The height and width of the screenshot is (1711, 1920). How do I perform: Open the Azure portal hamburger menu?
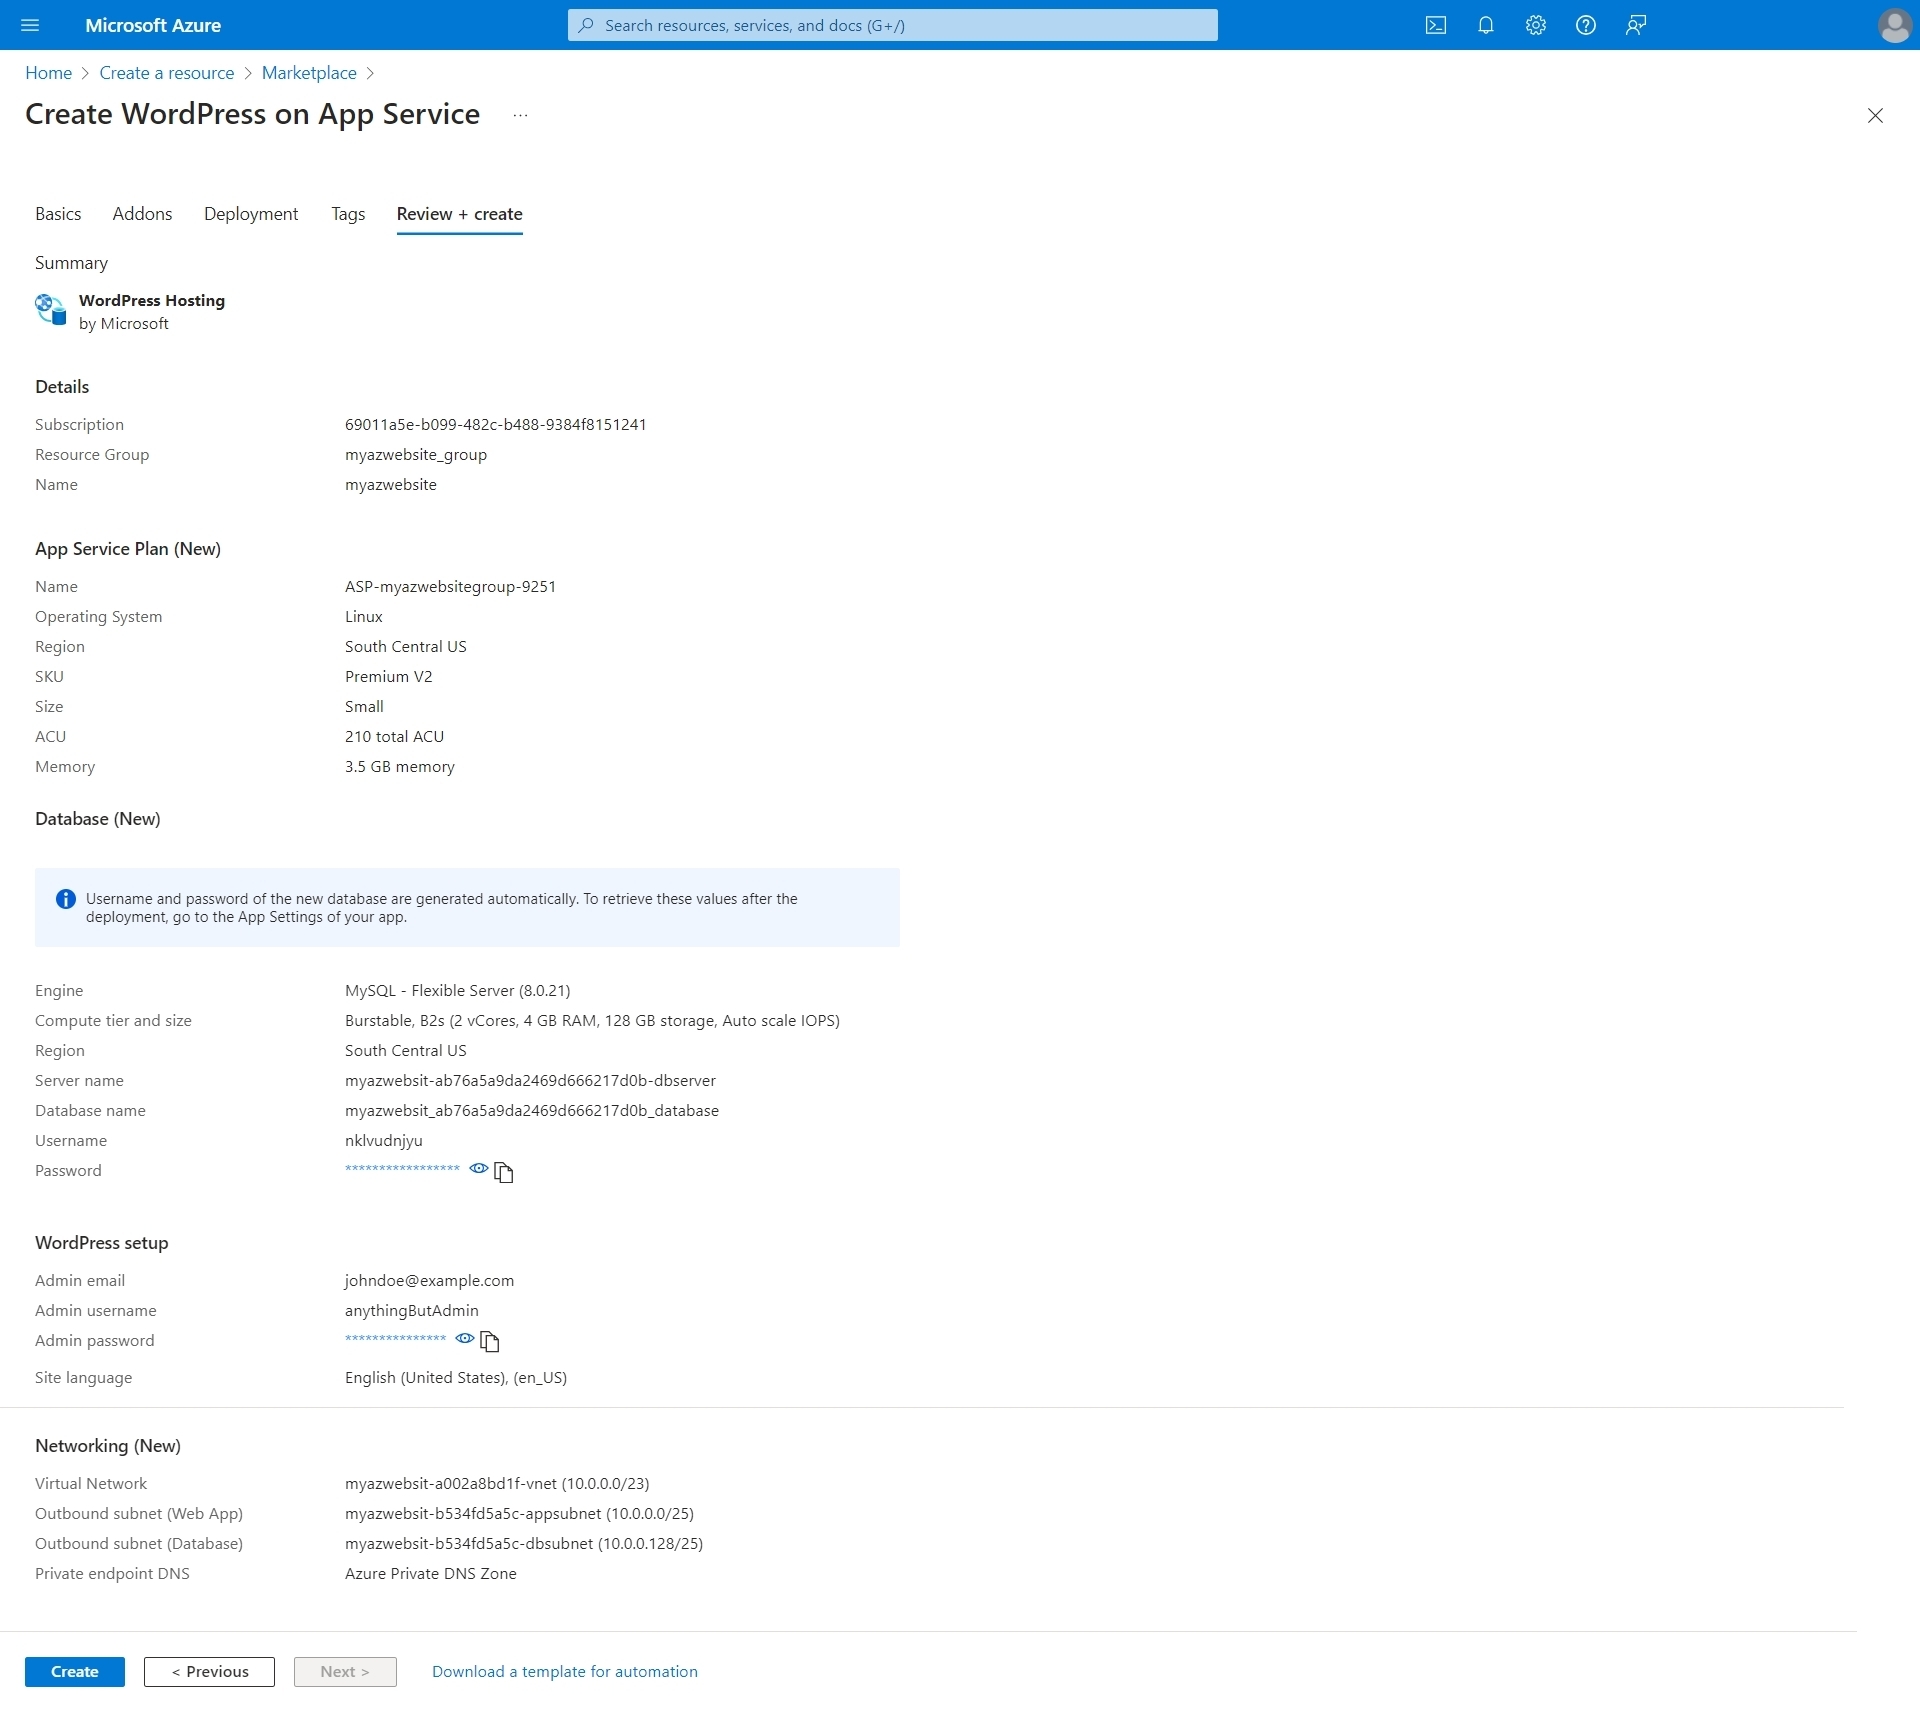point(30,25)
